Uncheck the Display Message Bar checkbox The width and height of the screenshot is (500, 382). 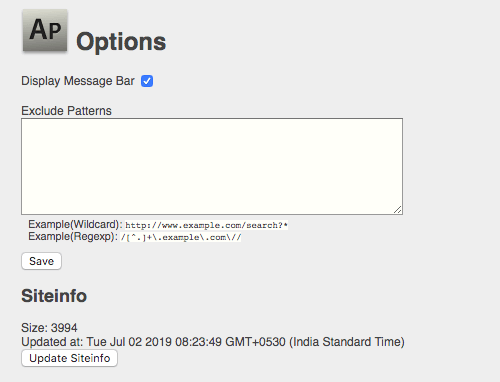pyautogui.click(x=147, y=81)
